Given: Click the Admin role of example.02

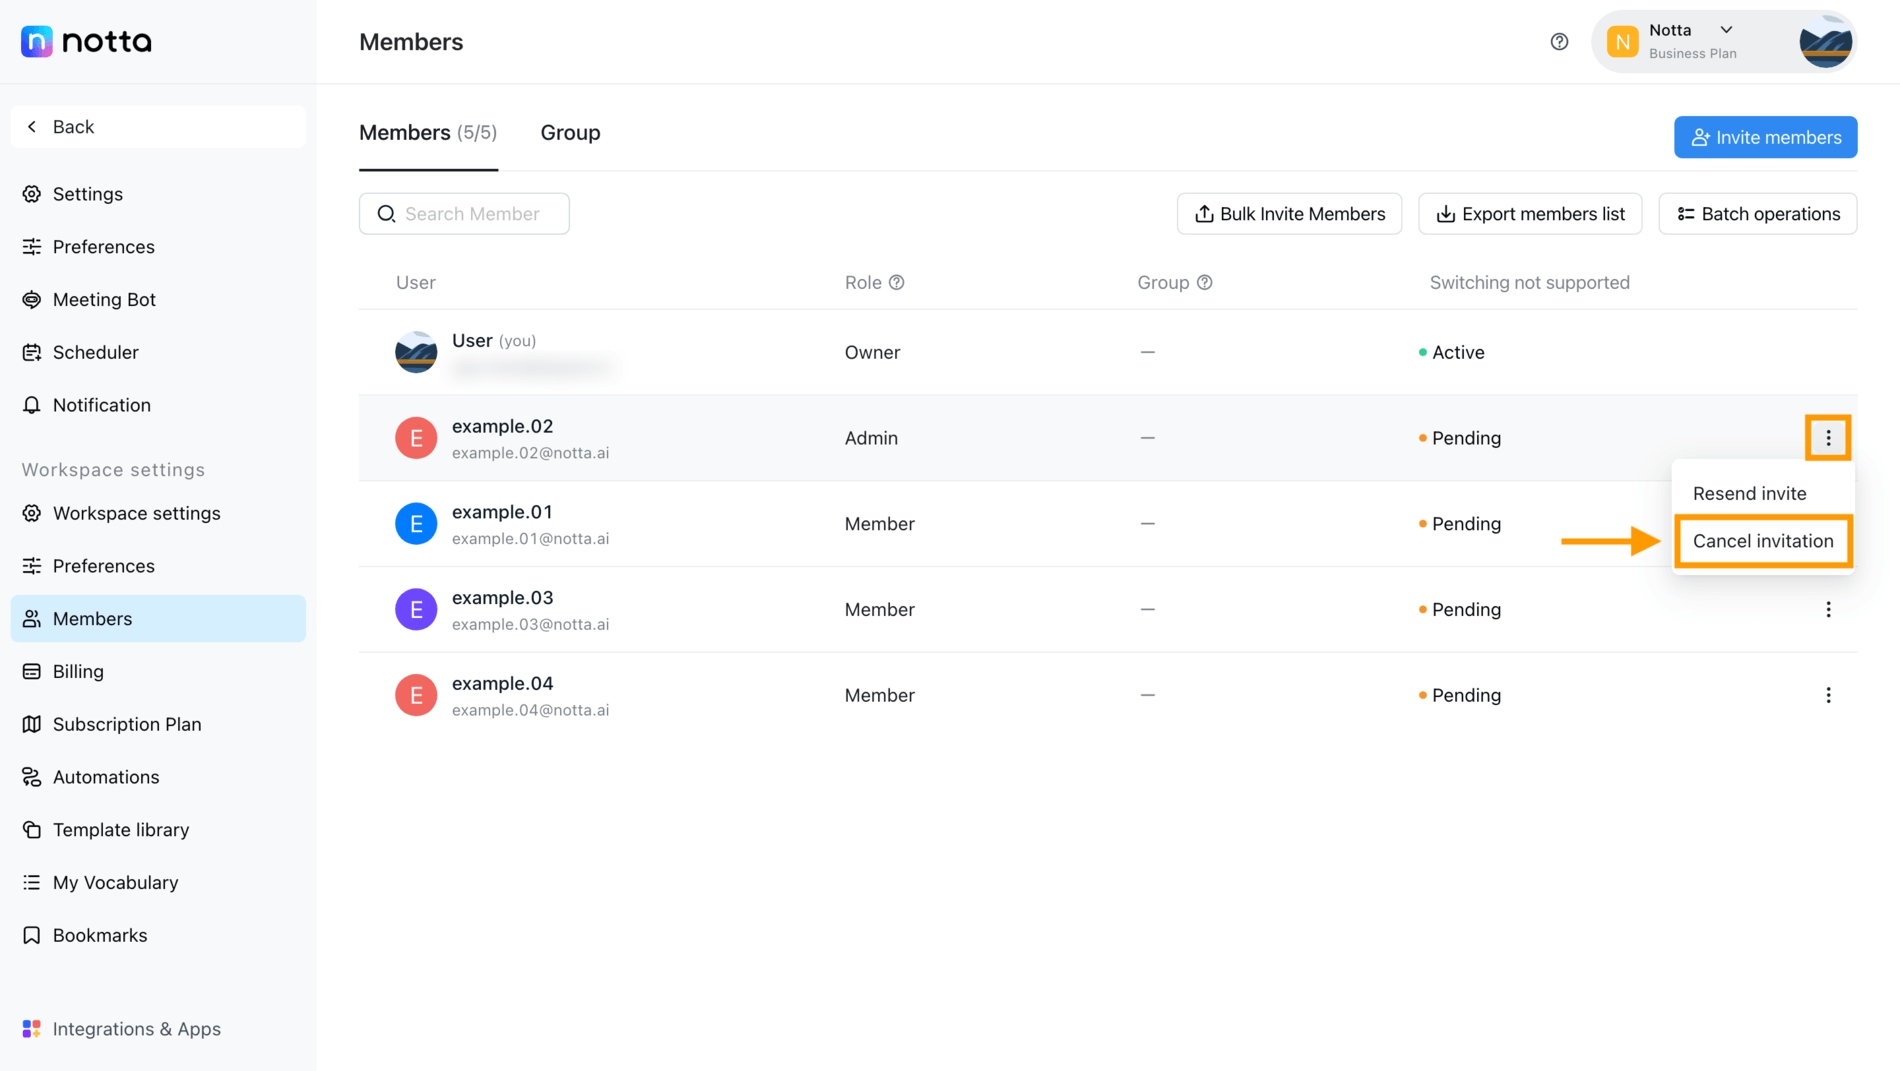Looking at the screenshot, I should [871, 438].
